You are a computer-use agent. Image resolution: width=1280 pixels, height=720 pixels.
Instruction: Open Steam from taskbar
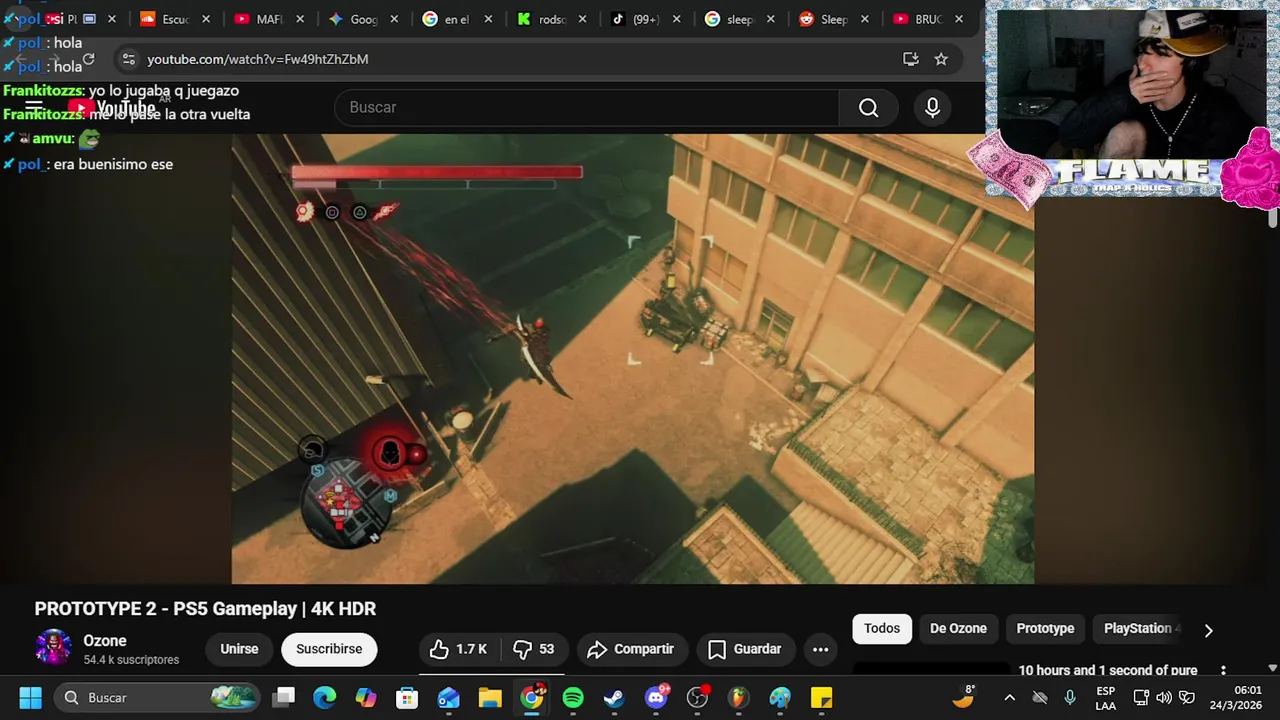click(614, 697)
